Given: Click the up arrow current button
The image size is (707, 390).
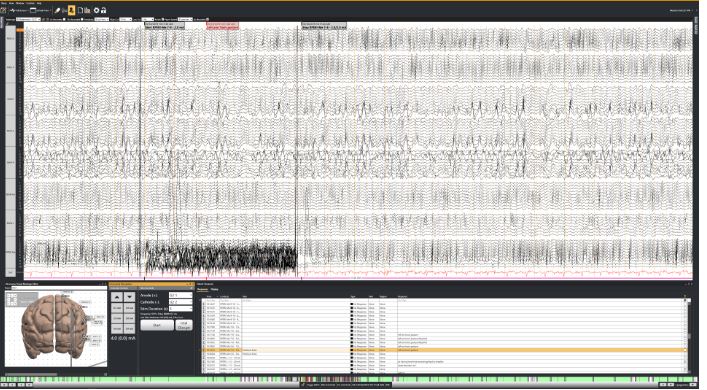Looking at the screenshot, I should (117, 297).
